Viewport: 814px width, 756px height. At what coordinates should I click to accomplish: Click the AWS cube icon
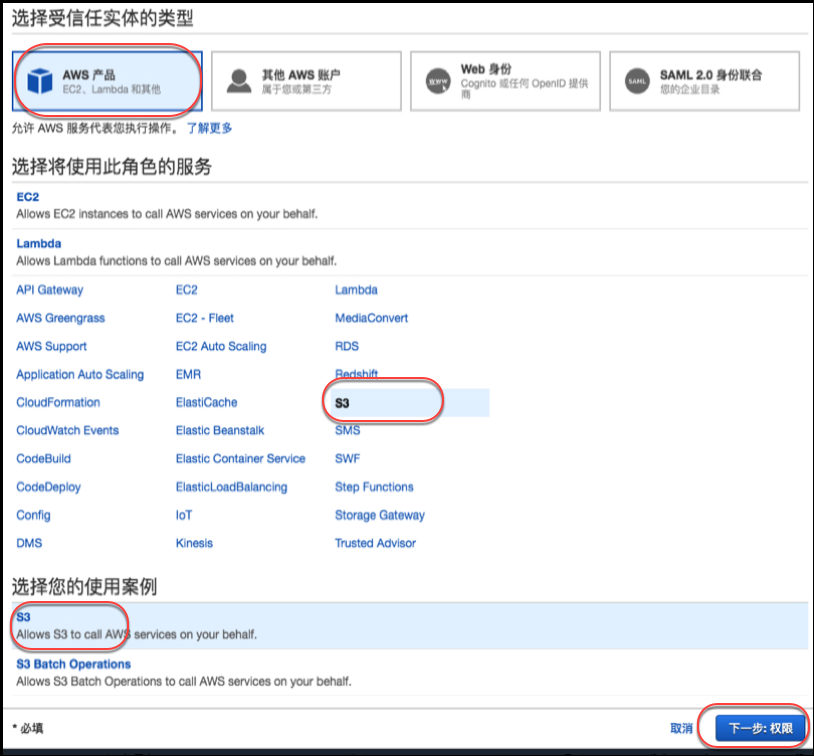pos(40,81)
